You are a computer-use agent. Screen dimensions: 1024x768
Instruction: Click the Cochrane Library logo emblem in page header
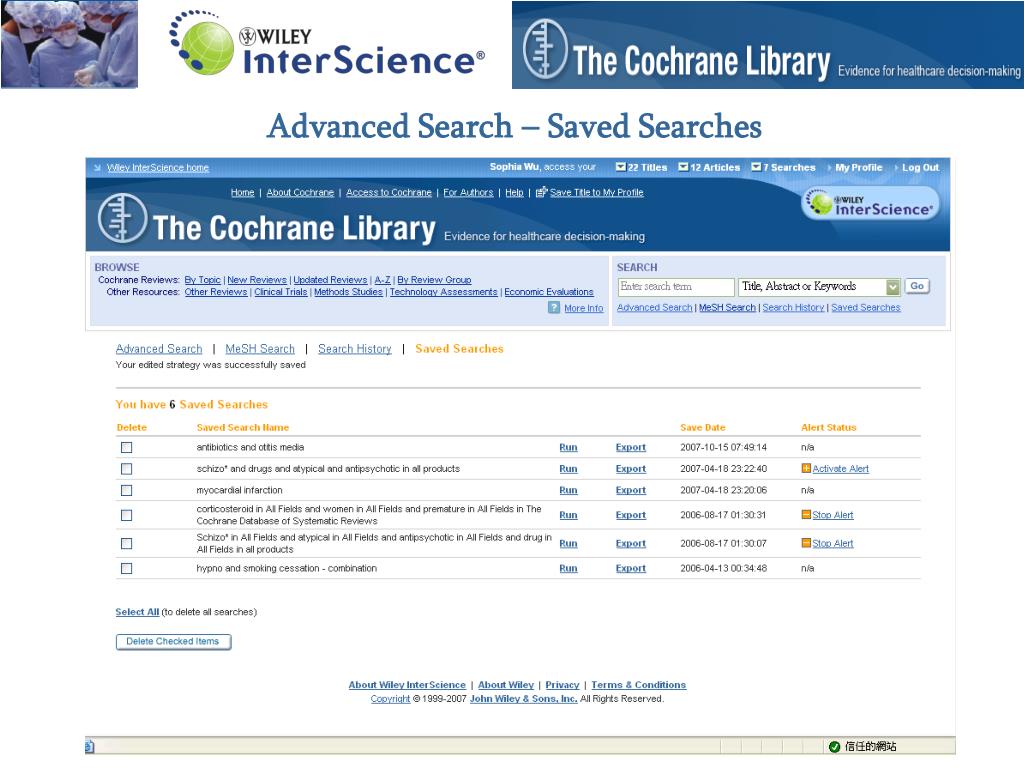123,218
